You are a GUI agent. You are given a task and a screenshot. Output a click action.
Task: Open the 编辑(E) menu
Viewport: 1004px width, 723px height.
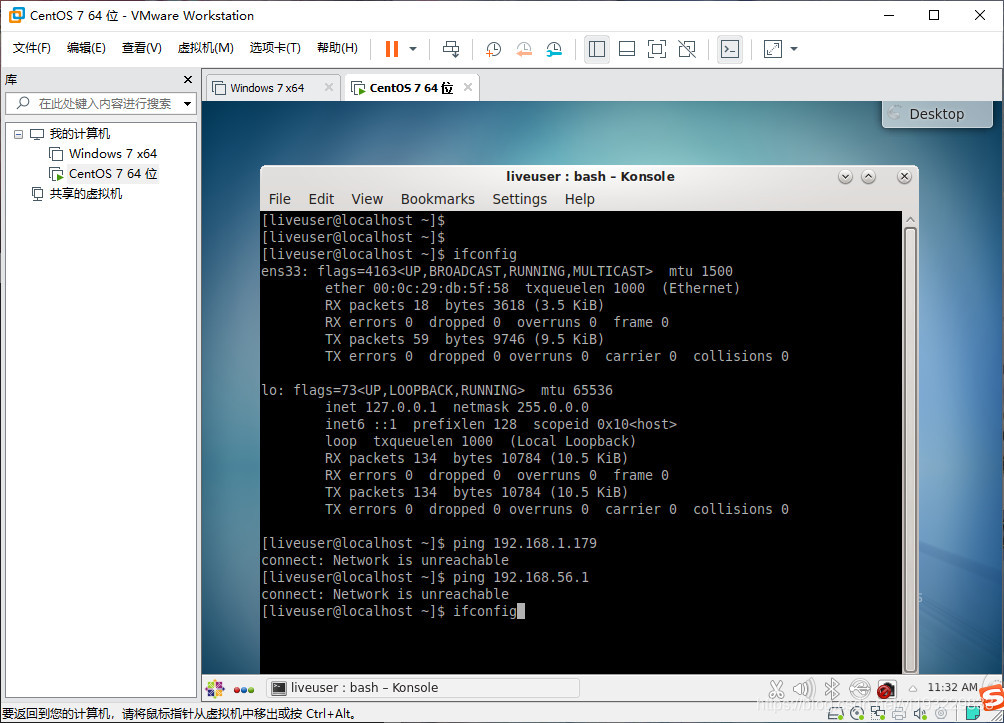(x=86, y=48)
